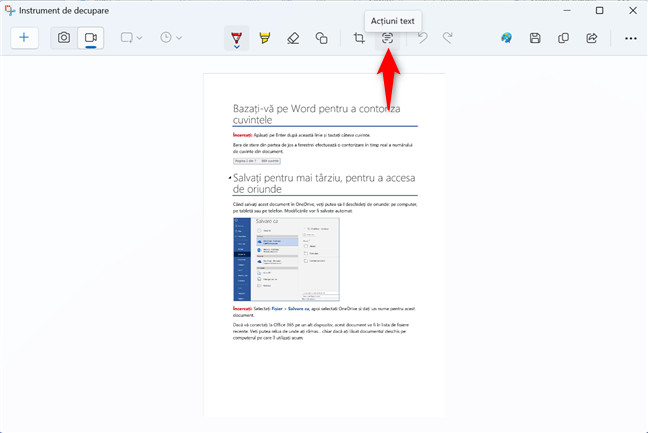The image size is (648, 433).
Task: Undo the last edit
Action: click(x=423, y=38)
